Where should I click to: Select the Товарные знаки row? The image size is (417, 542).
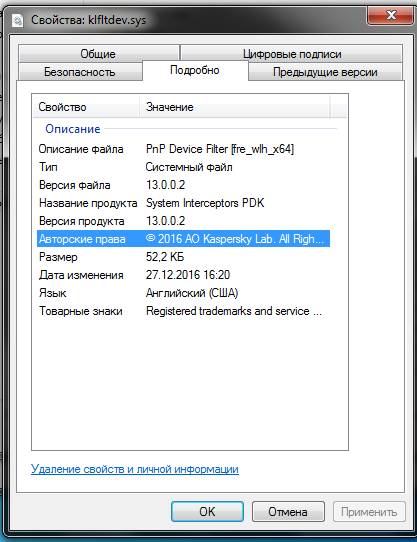point(183,311)
